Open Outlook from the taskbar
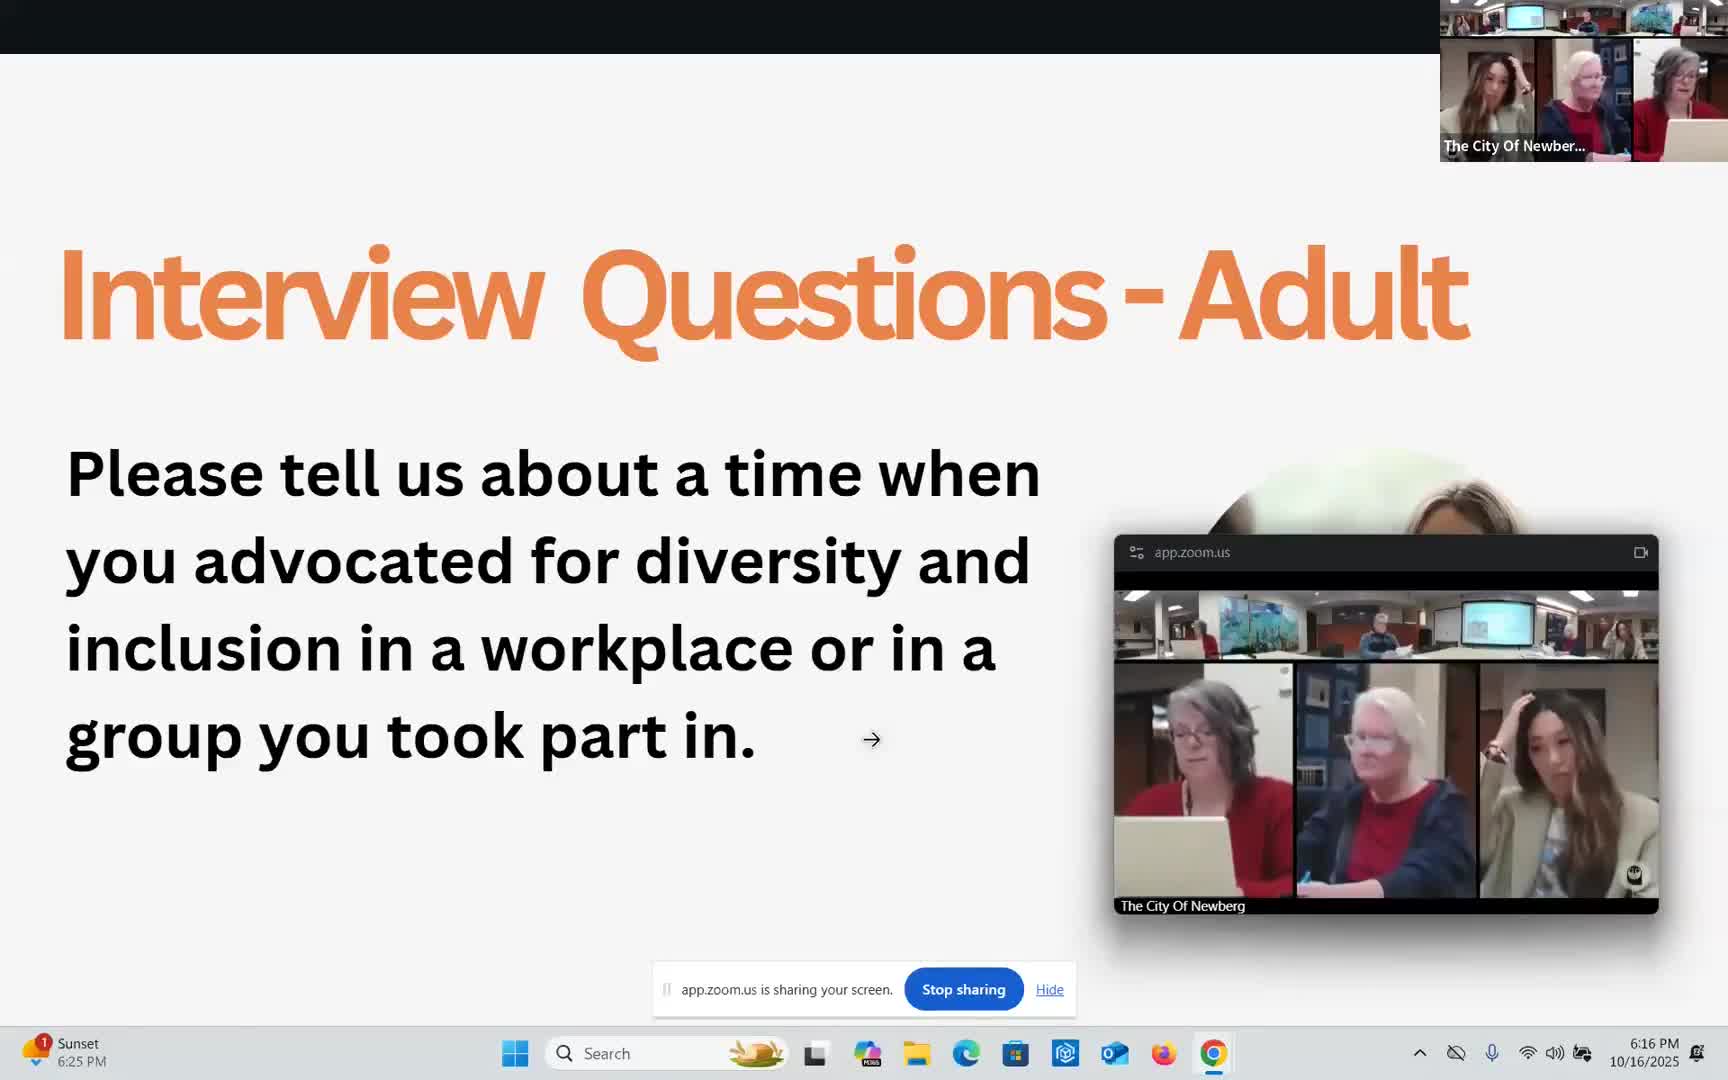 pos(1114,1053)
